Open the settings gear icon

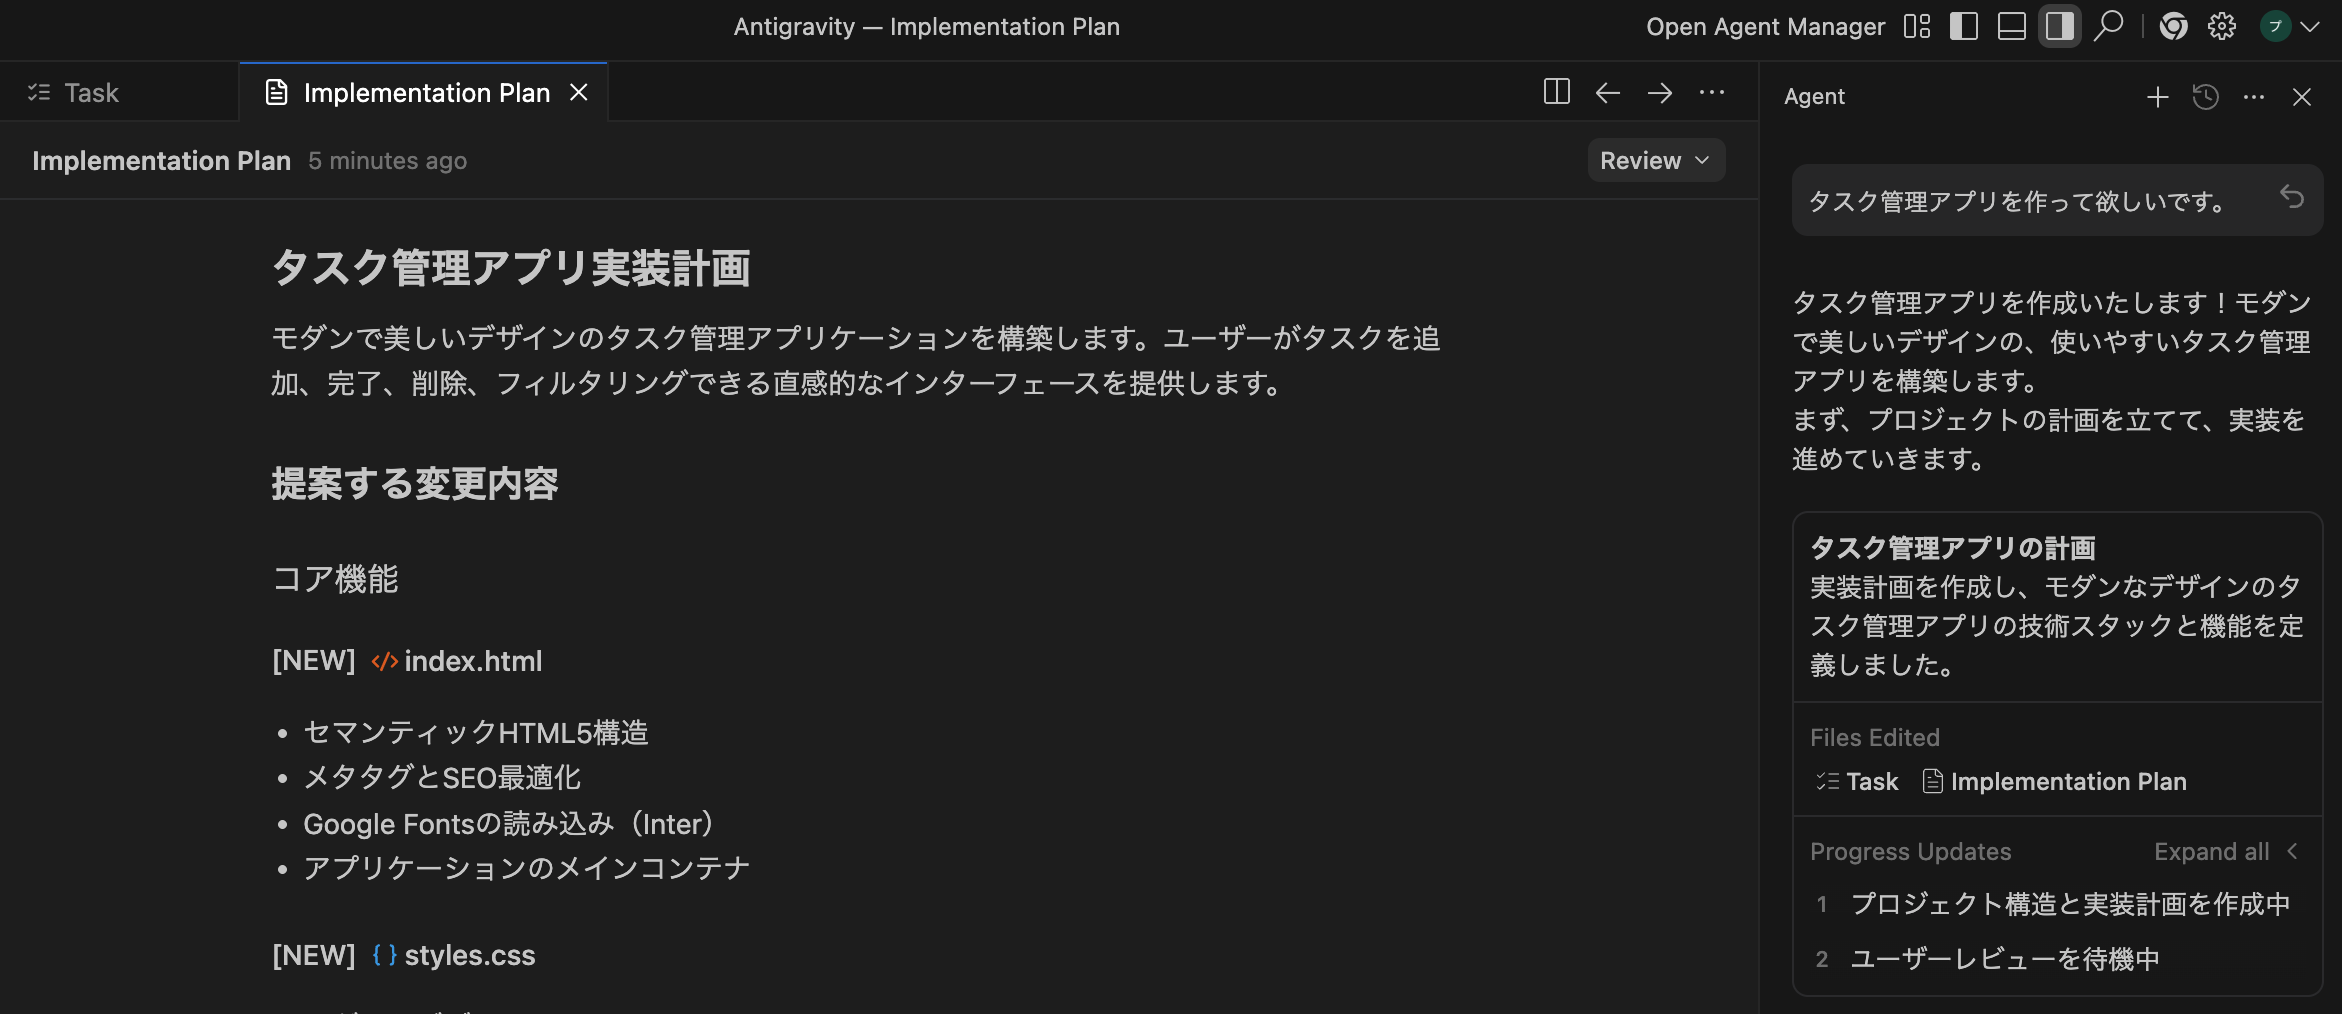(x=2221, y=26)
